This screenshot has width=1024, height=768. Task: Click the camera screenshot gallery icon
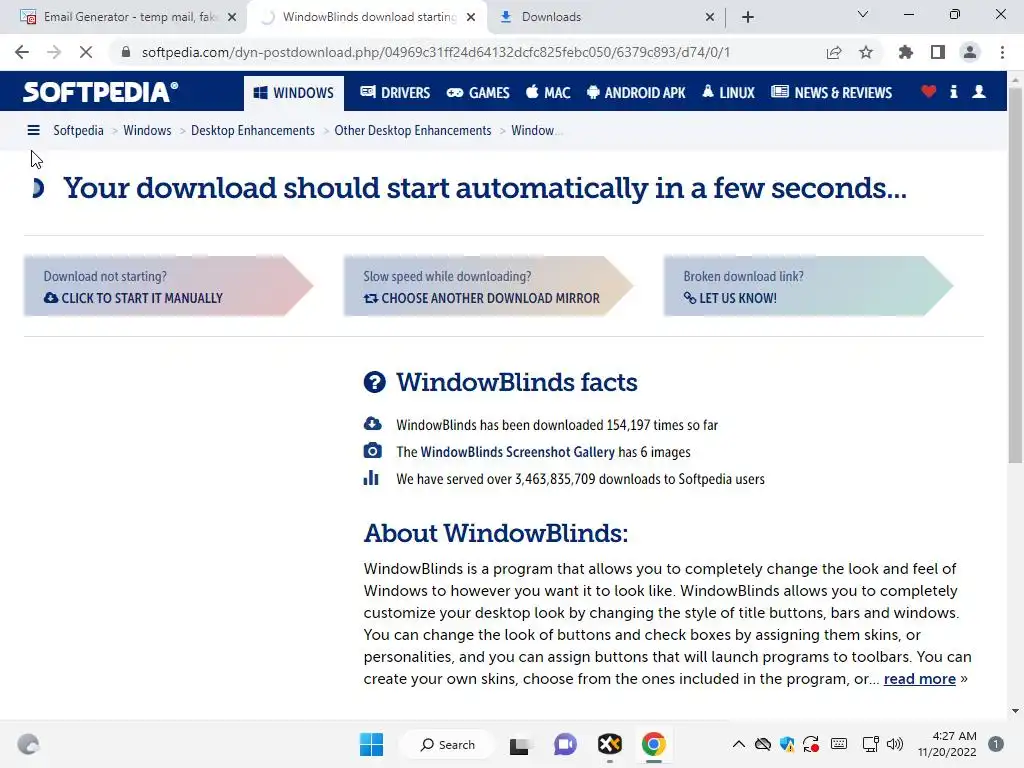[372, 451]
